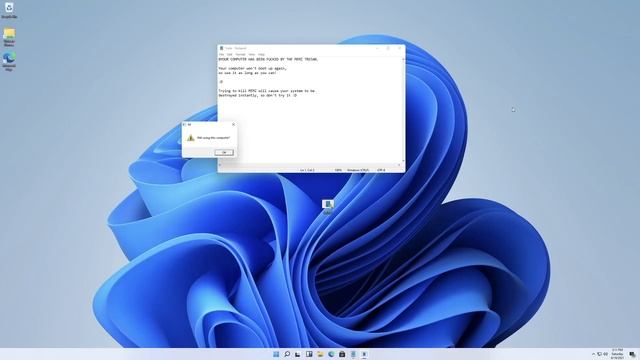
Task: Open taskbar Search
Action: [x=287, y=354]
